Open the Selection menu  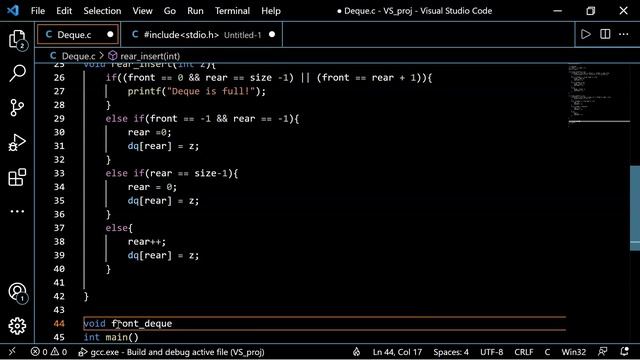[102, 11]
